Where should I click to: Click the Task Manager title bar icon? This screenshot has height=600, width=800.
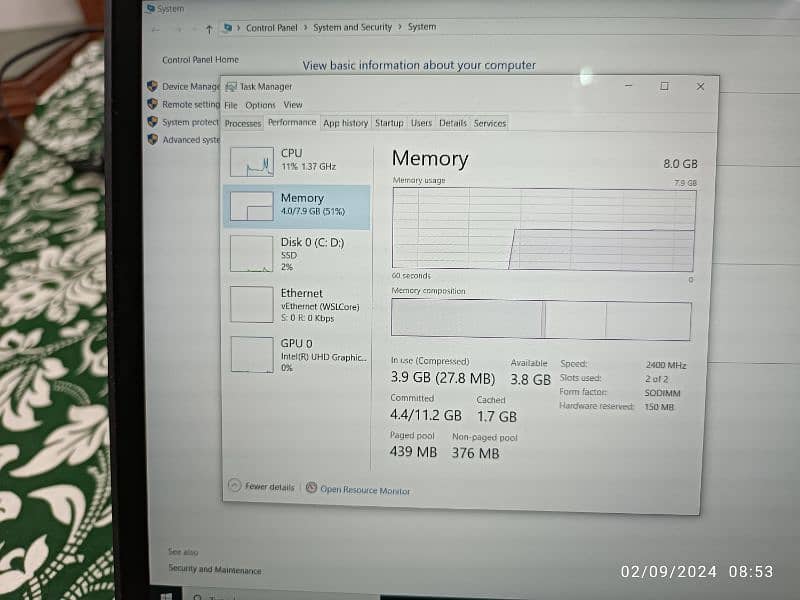[x=231, y=87]
